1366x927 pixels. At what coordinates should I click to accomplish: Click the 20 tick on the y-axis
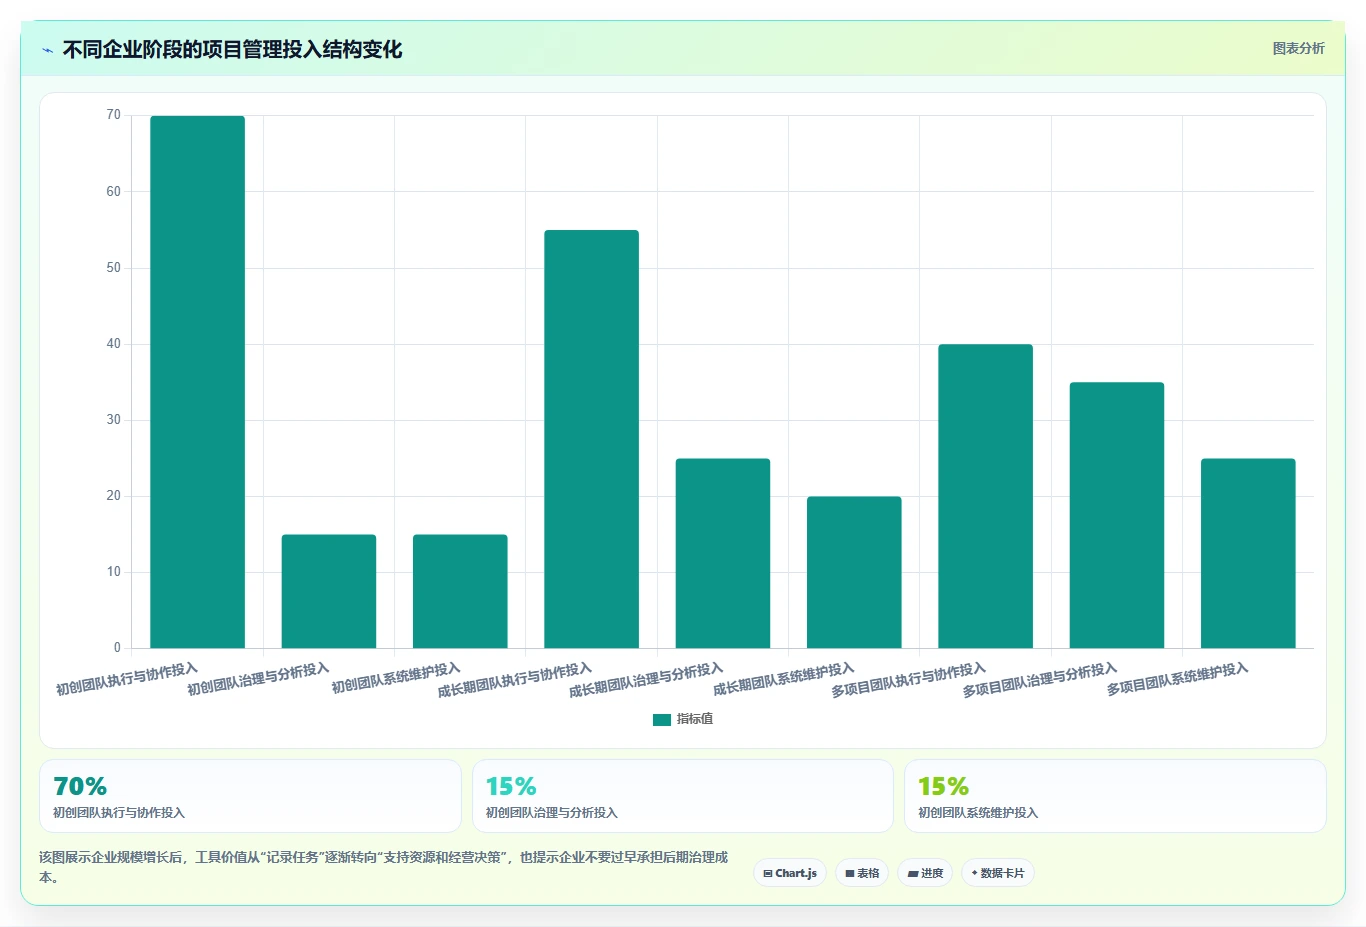[x=113, y=495]
